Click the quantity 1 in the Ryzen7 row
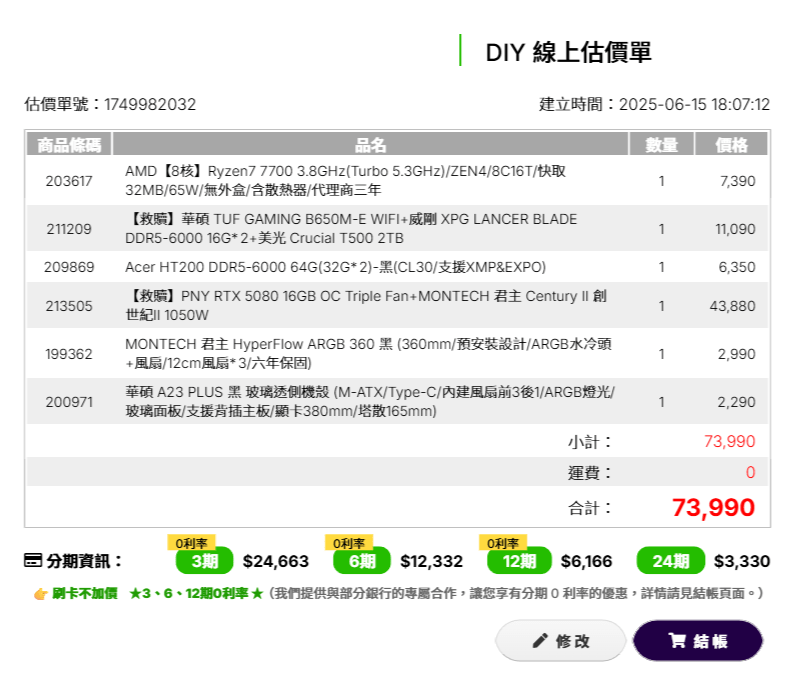 pyautogui.click(x=661, y=181)
